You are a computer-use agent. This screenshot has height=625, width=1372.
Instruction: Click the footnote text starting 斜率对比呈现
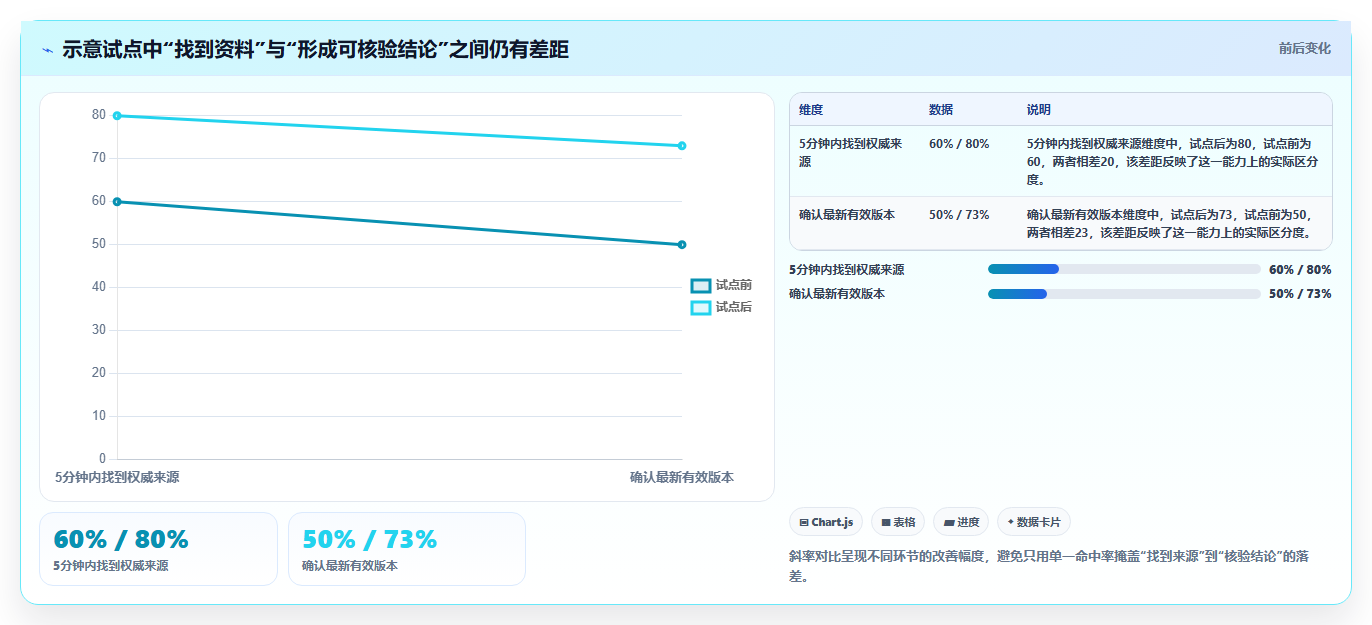[1049, 566]
